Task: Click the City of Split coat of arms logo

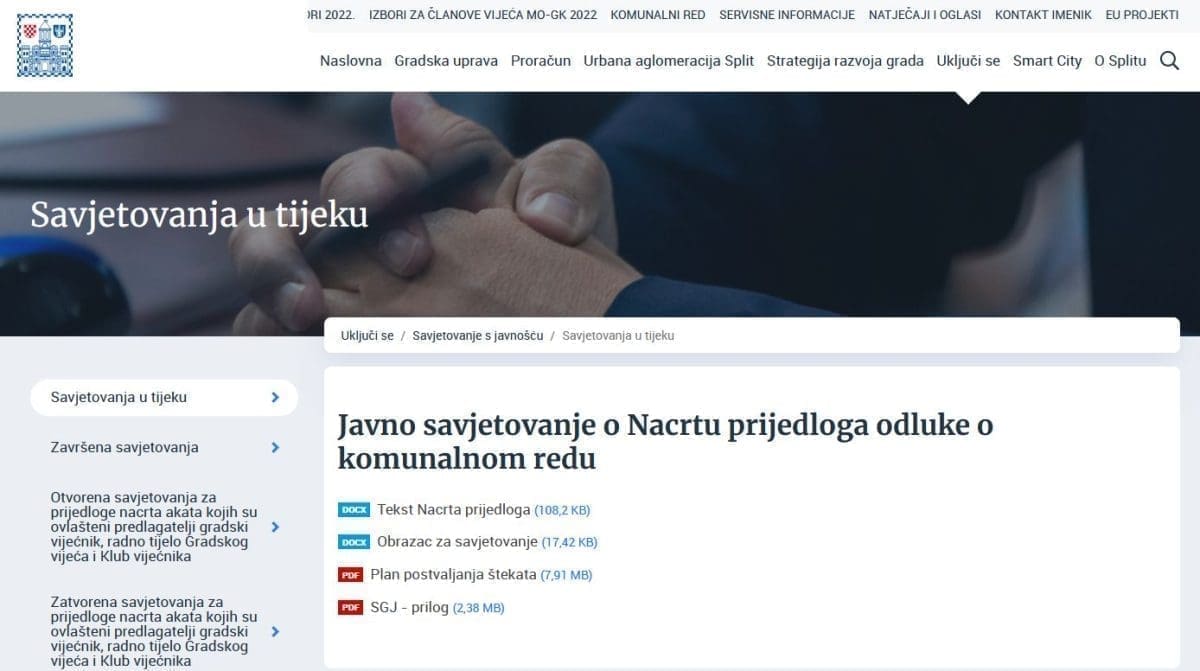Action: click(45, 46)
